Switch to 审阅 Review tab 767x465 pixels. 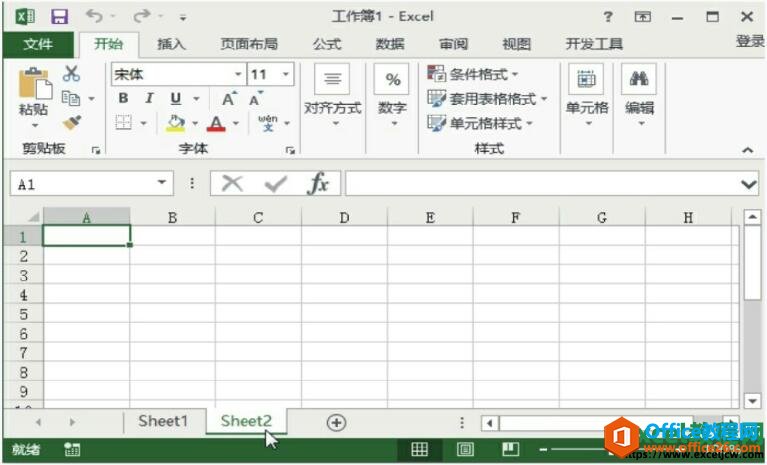(453, 44)
